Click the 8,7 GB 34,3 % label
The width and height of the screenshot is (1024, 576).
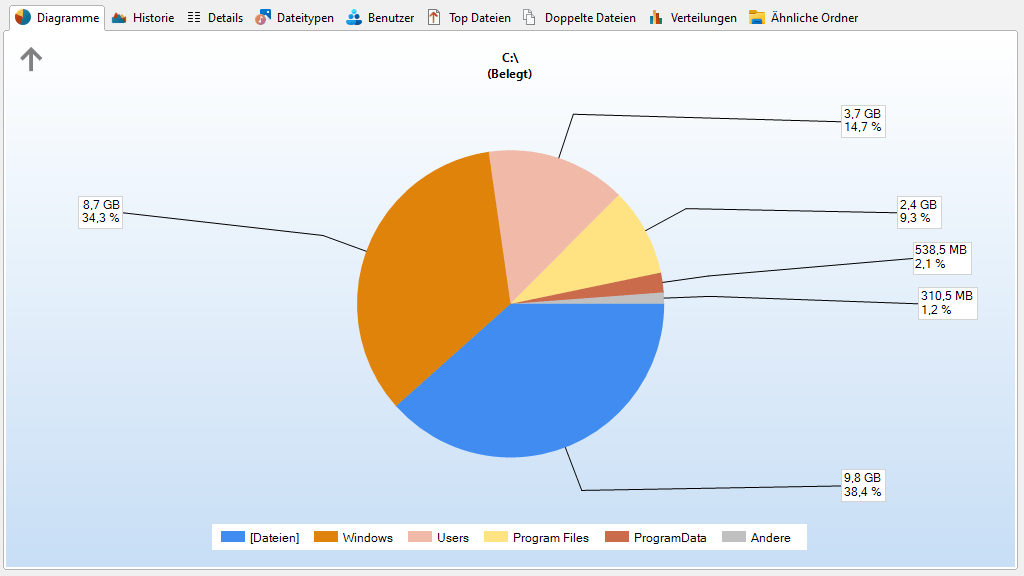point(101,212)
